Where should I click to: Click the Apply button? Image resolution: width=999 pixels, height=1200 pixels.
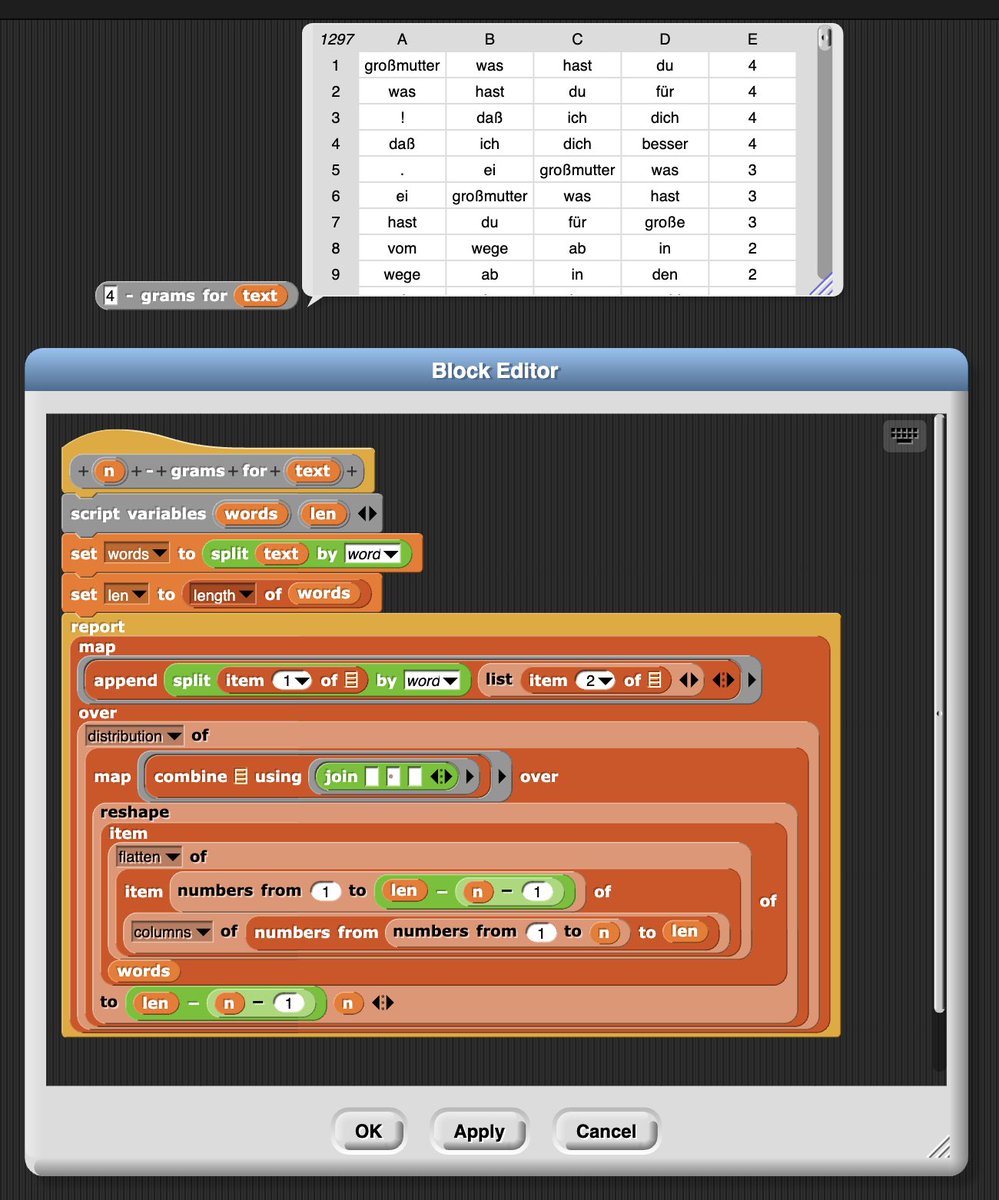479,1131
